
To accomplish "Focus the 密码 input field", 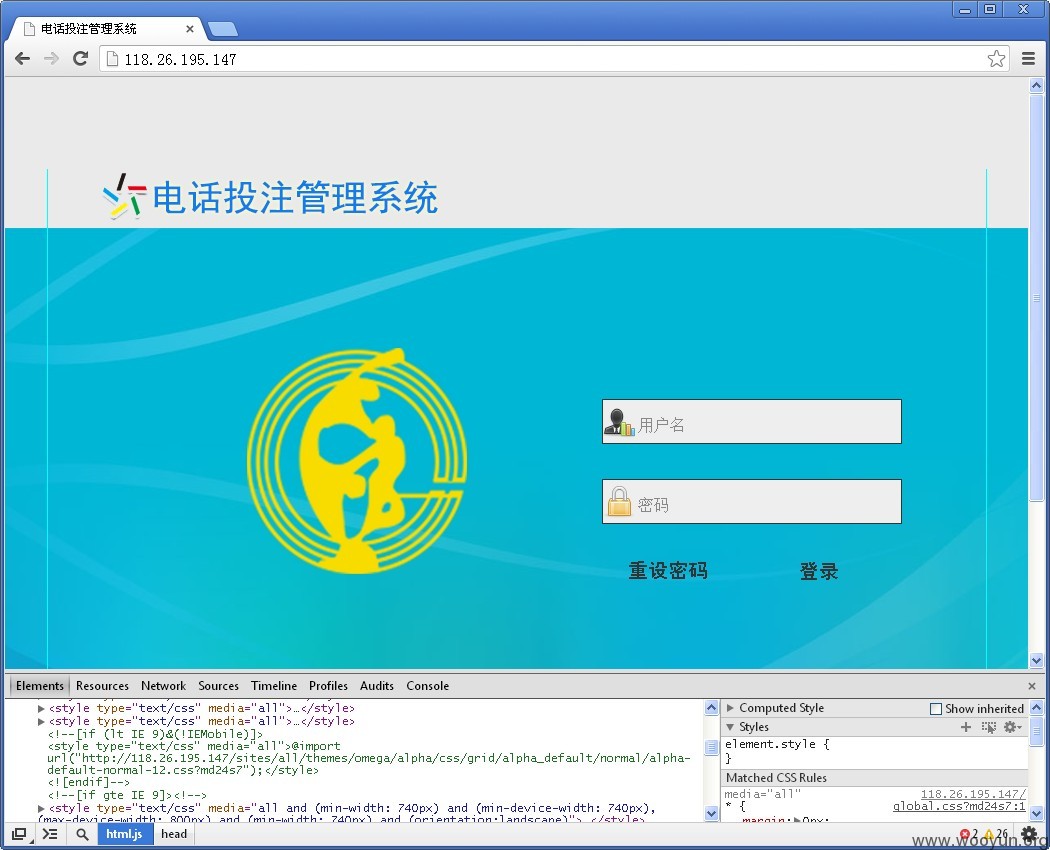I will (751, 501).
